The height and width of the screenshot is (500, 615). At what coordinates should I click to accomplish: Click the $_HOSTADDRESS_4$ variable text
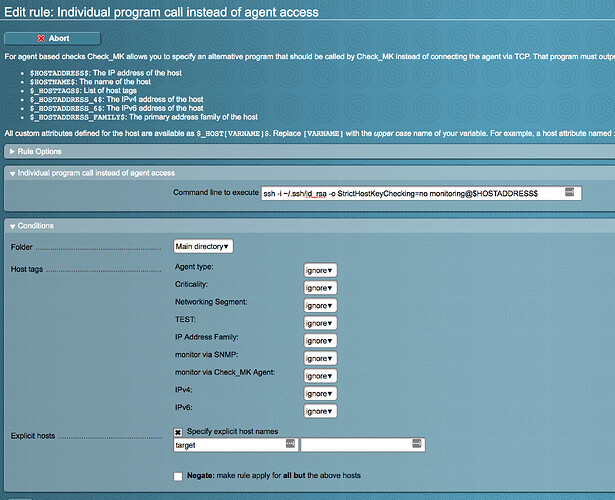point(67,100)
